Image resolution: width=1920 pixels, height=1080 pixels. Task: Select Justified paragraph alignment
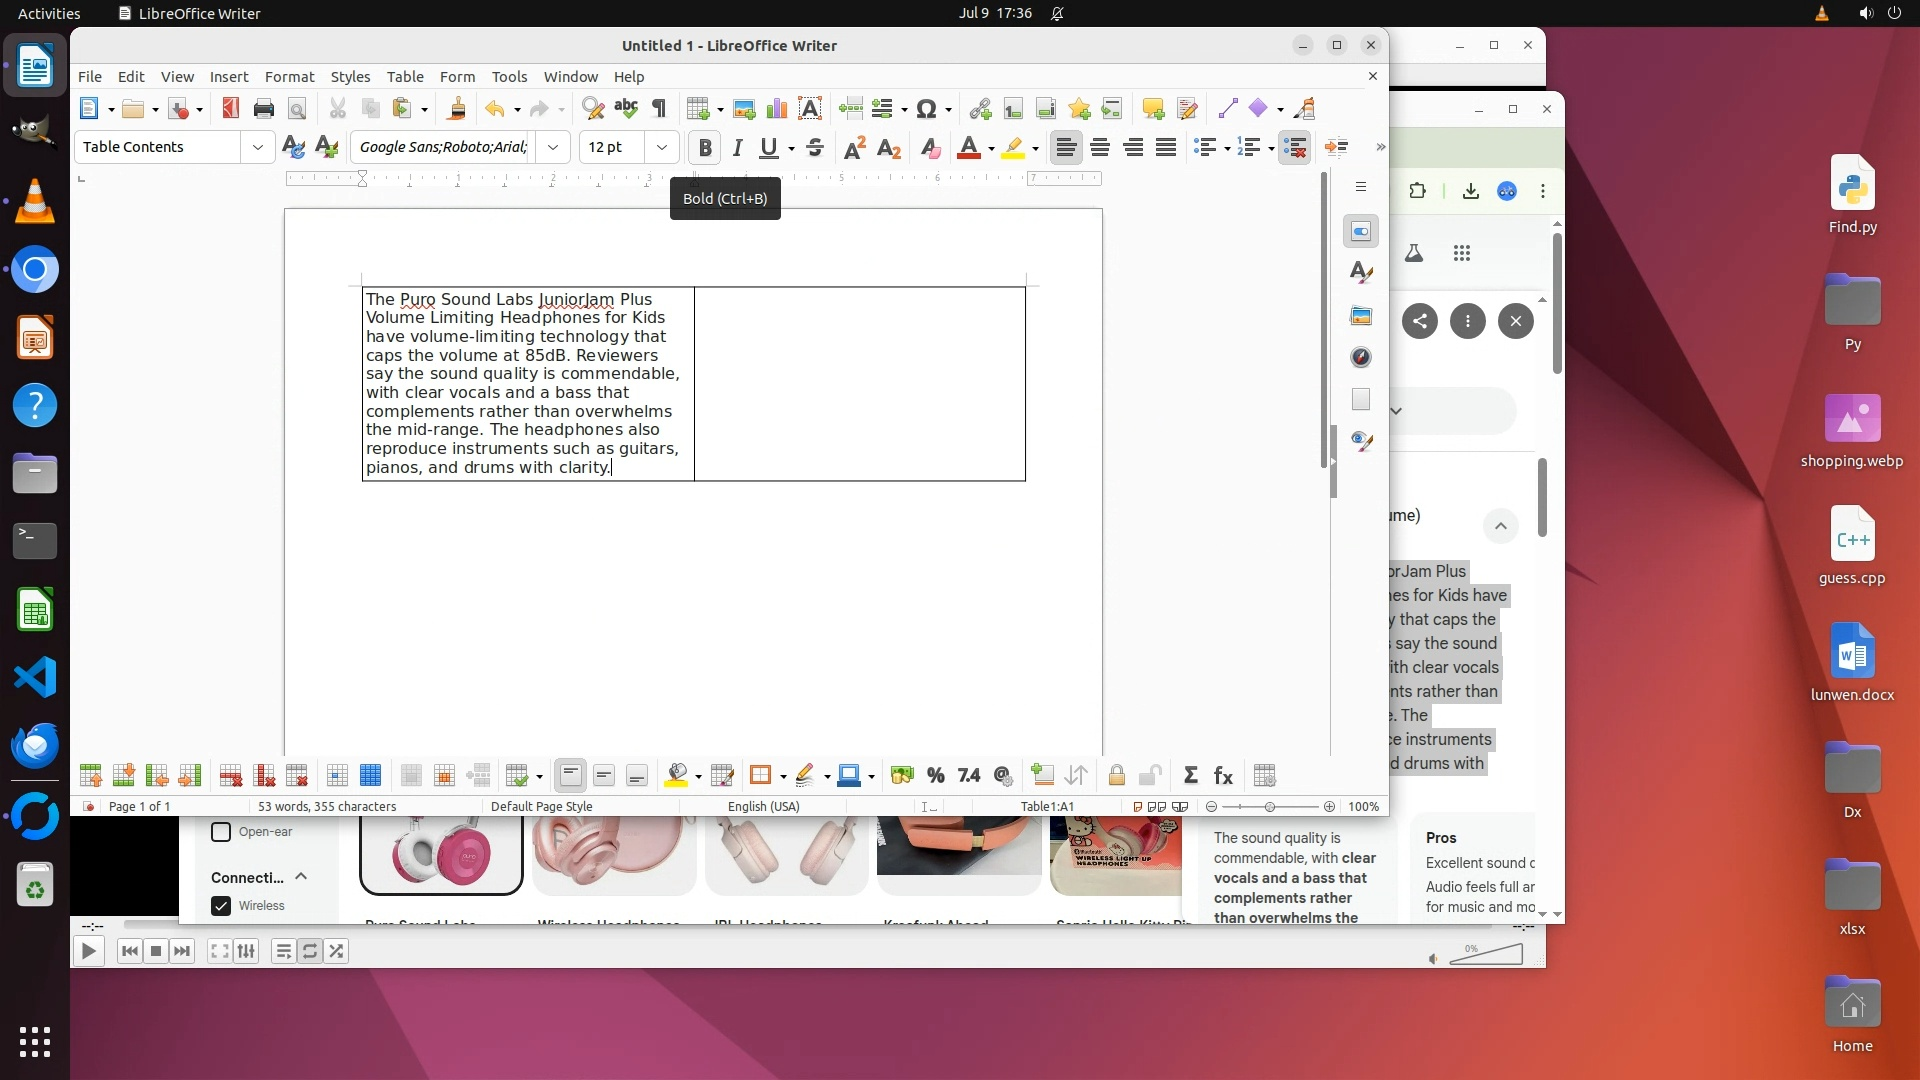pos(1166,148)
